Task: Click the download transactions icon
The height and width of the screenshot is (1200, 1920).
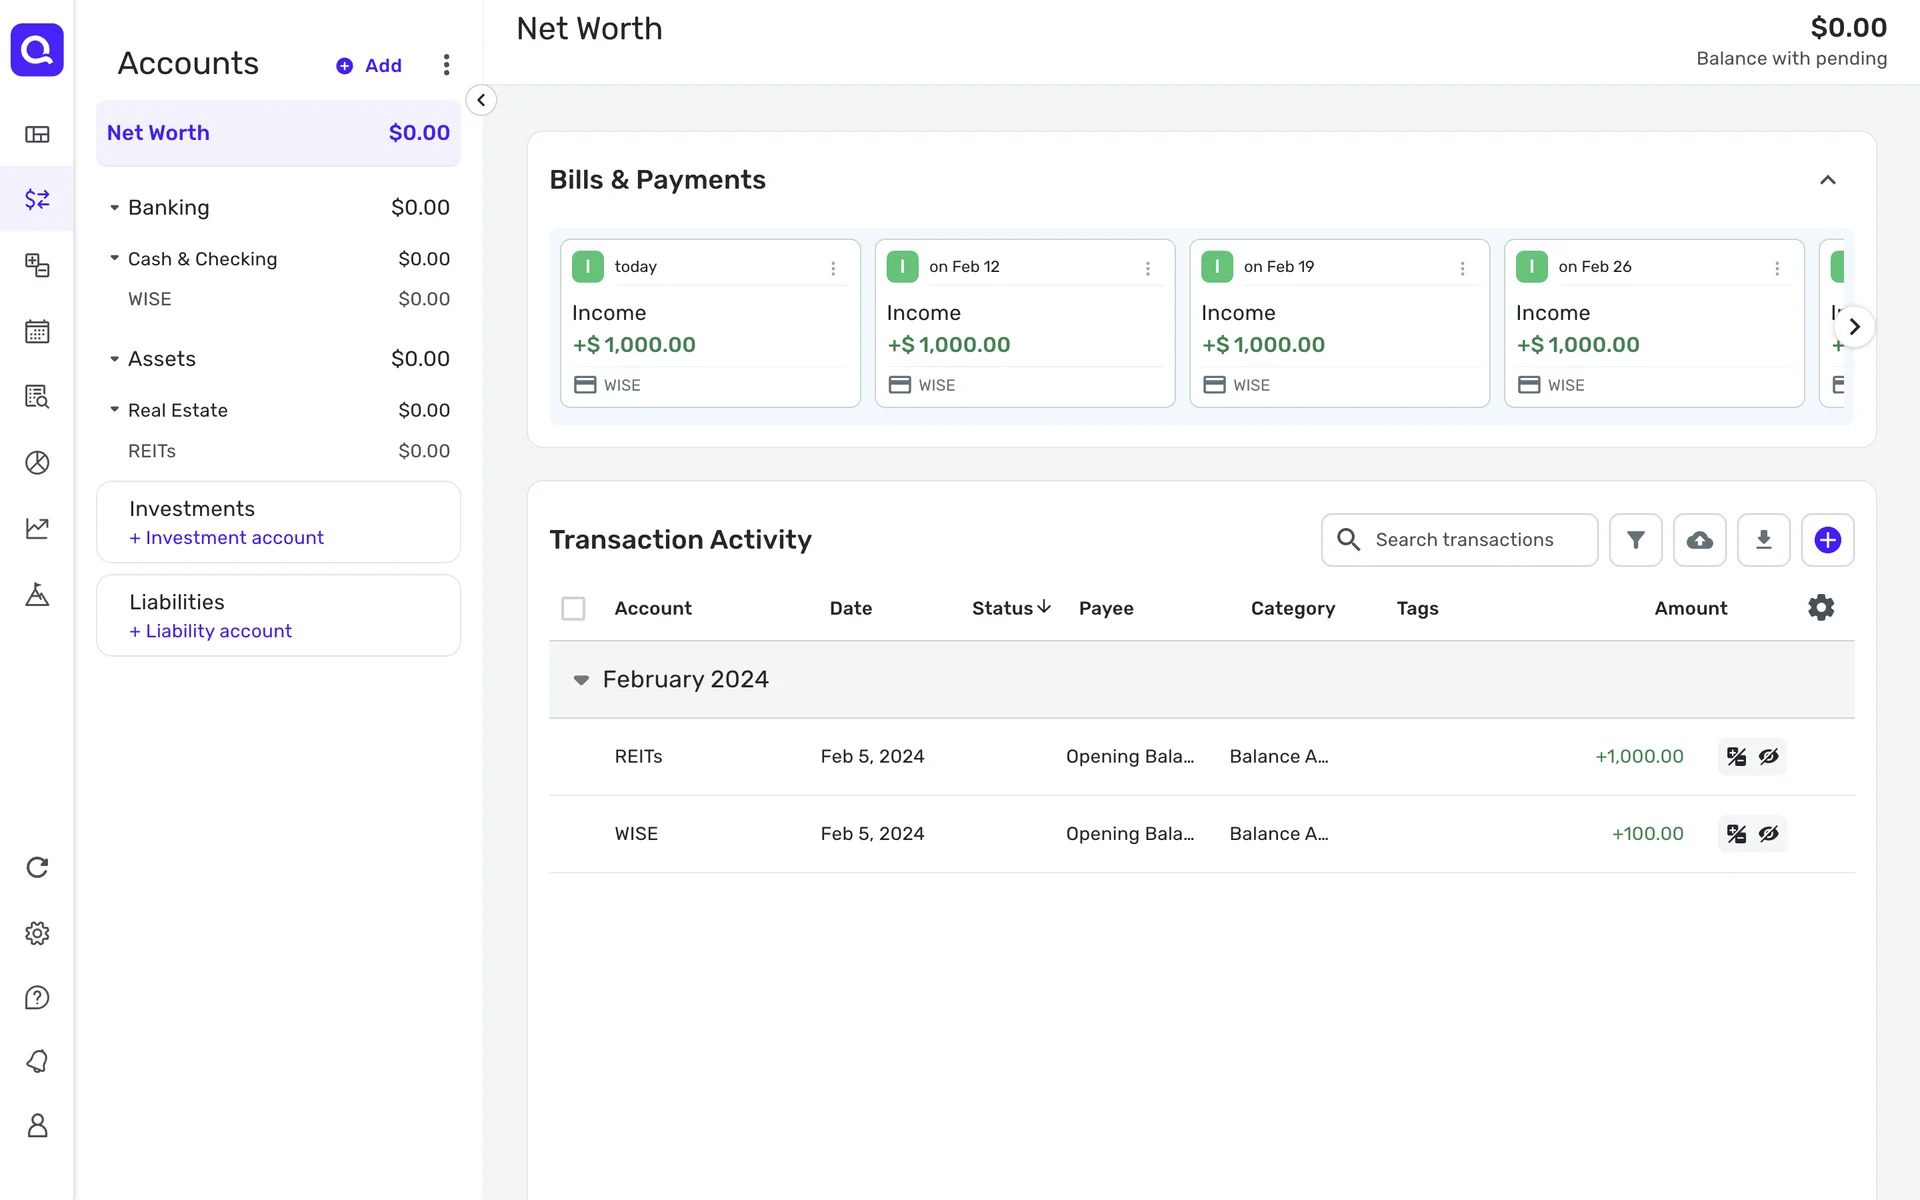Action: (x=1763, y=540)
